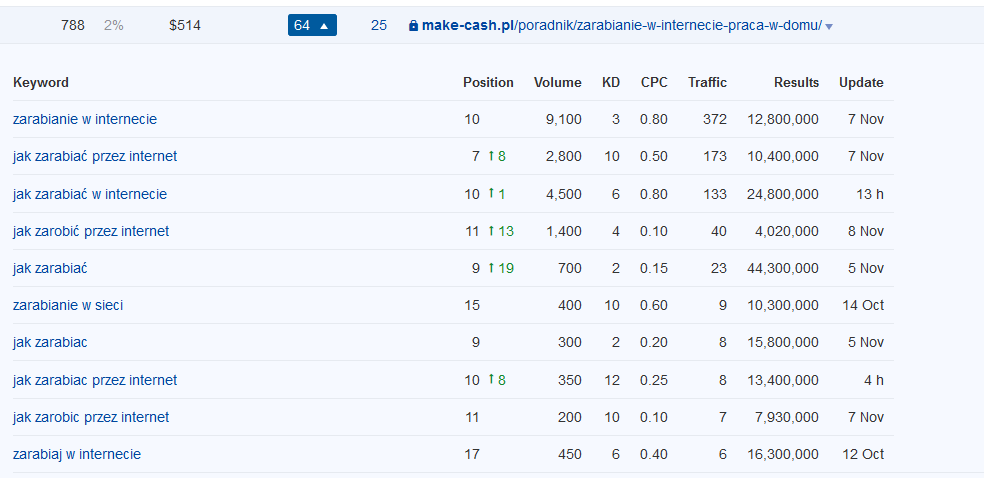Click green up arrow 13 position change
The height and width of the screenshot is (478, 984).
pos(500,231)
